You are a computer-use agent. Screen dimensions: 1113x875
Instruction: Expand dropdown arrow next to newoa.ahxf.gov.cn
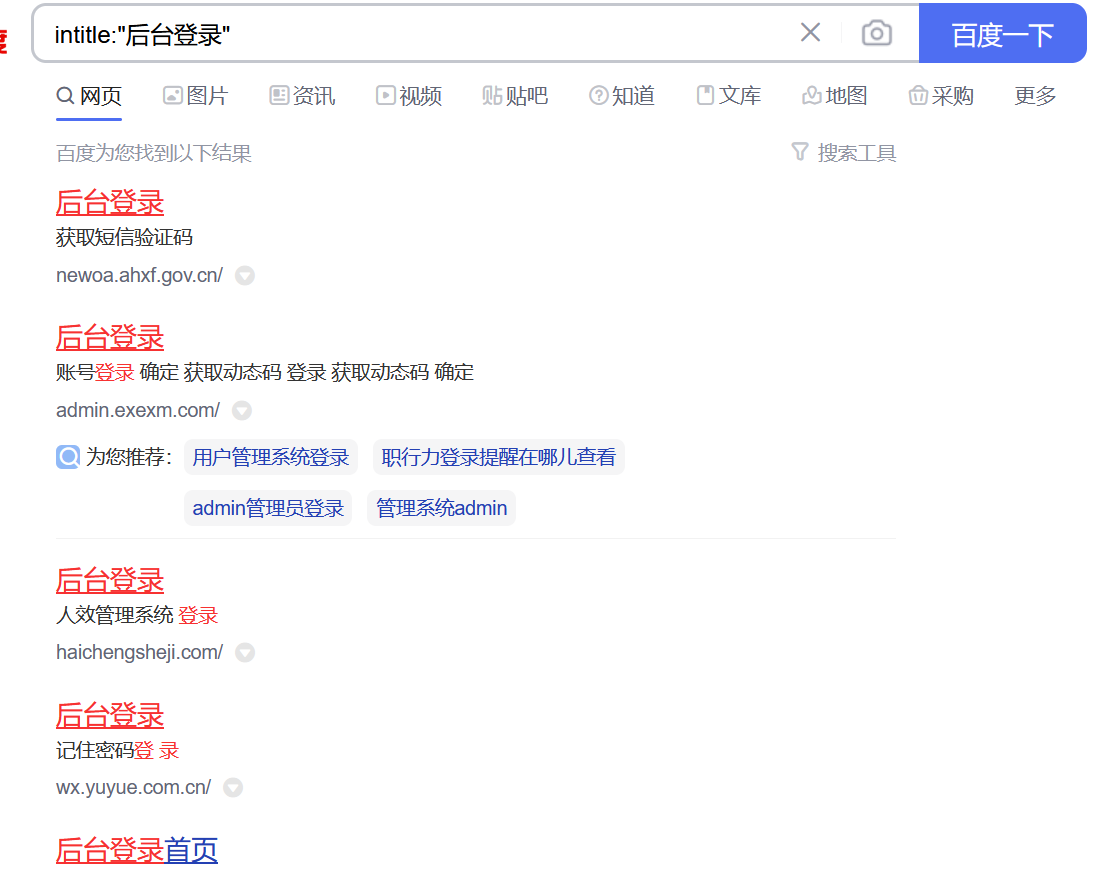point(245,275)
